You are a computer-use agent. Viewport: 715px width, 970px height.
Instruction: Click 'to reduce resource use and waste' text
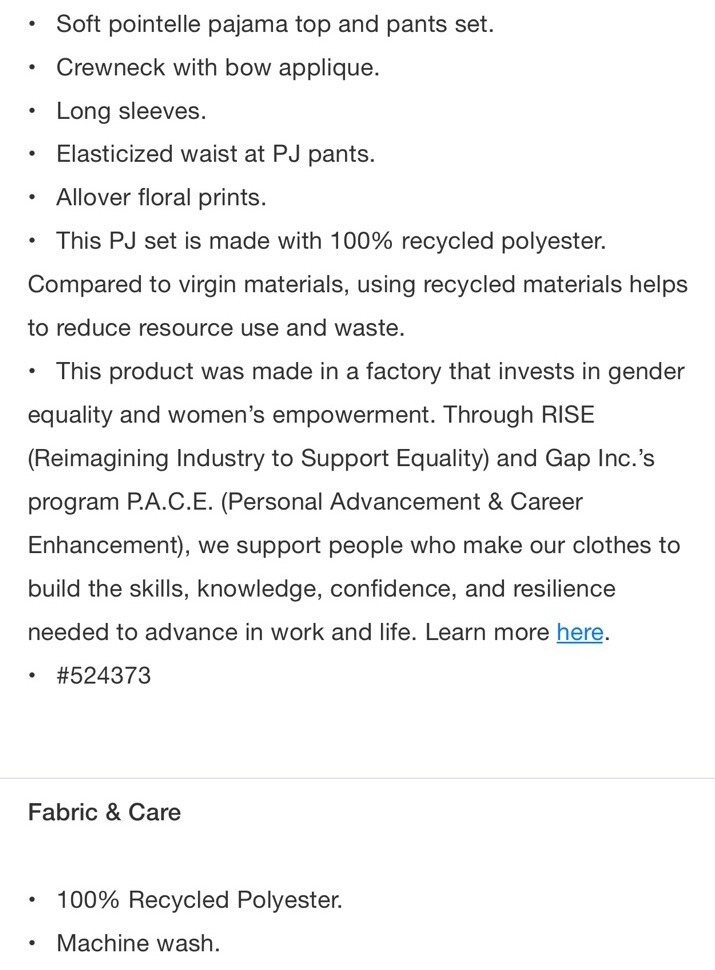[216, 328]
